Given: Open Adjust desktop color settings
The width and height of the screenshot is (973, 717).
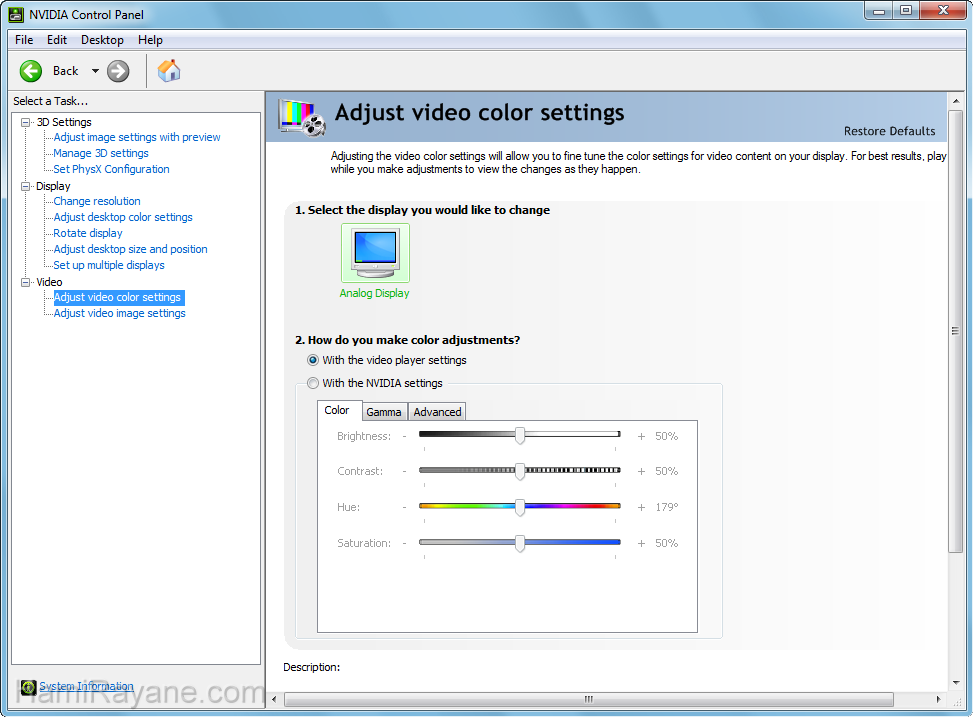Looking at the screenshot, I should [123, 217].
